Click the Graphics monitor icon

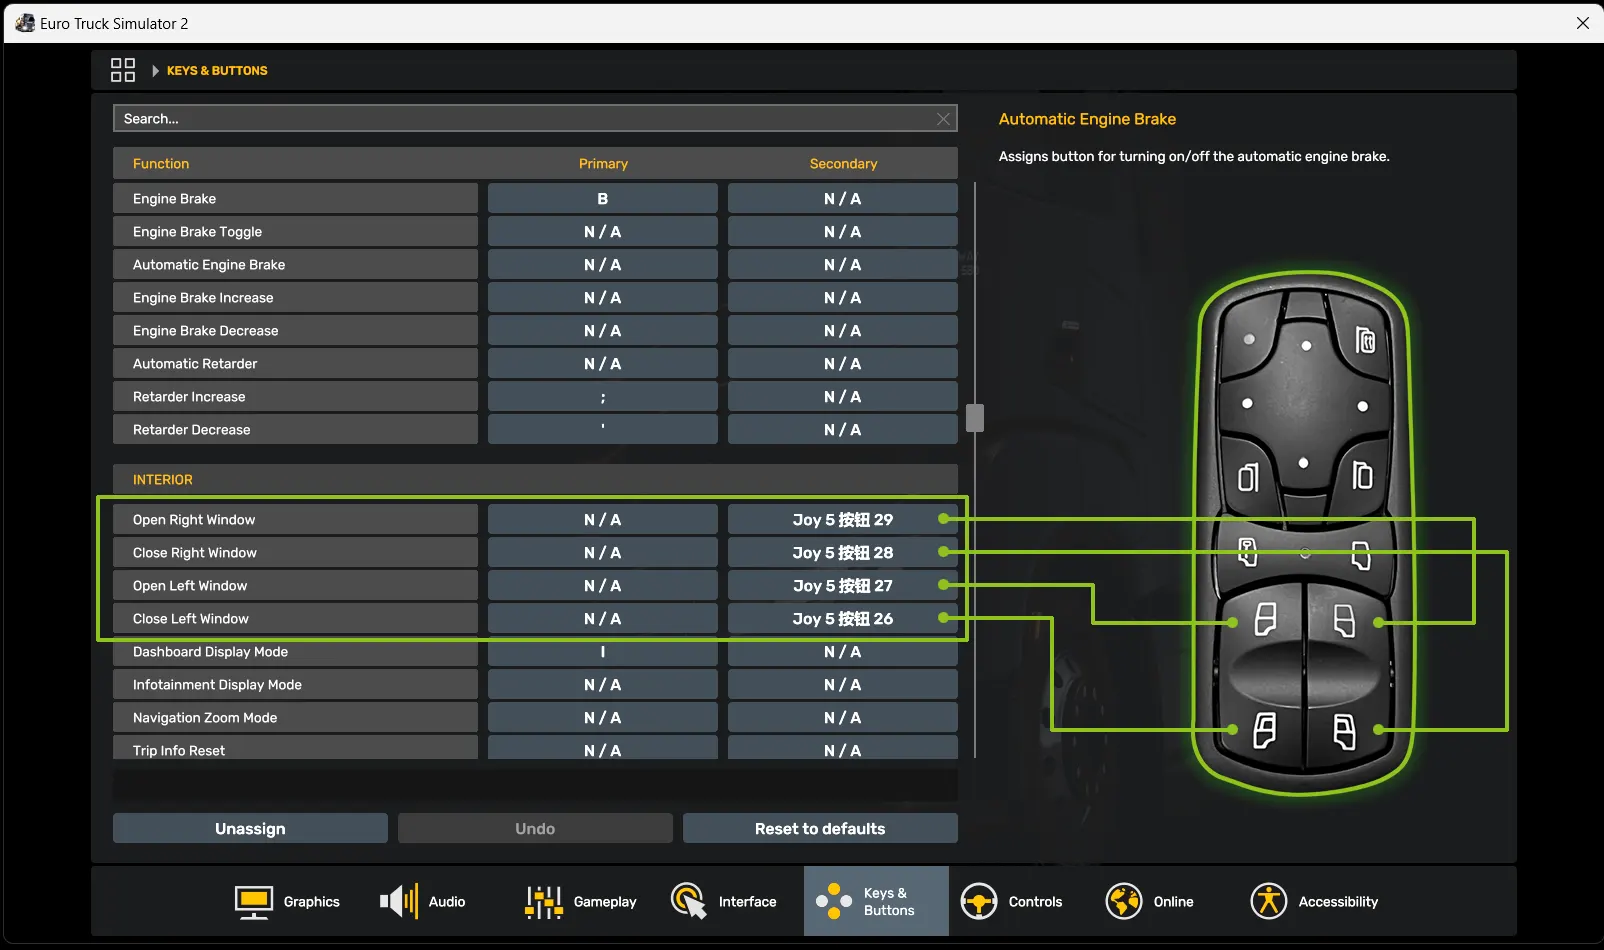254,902
